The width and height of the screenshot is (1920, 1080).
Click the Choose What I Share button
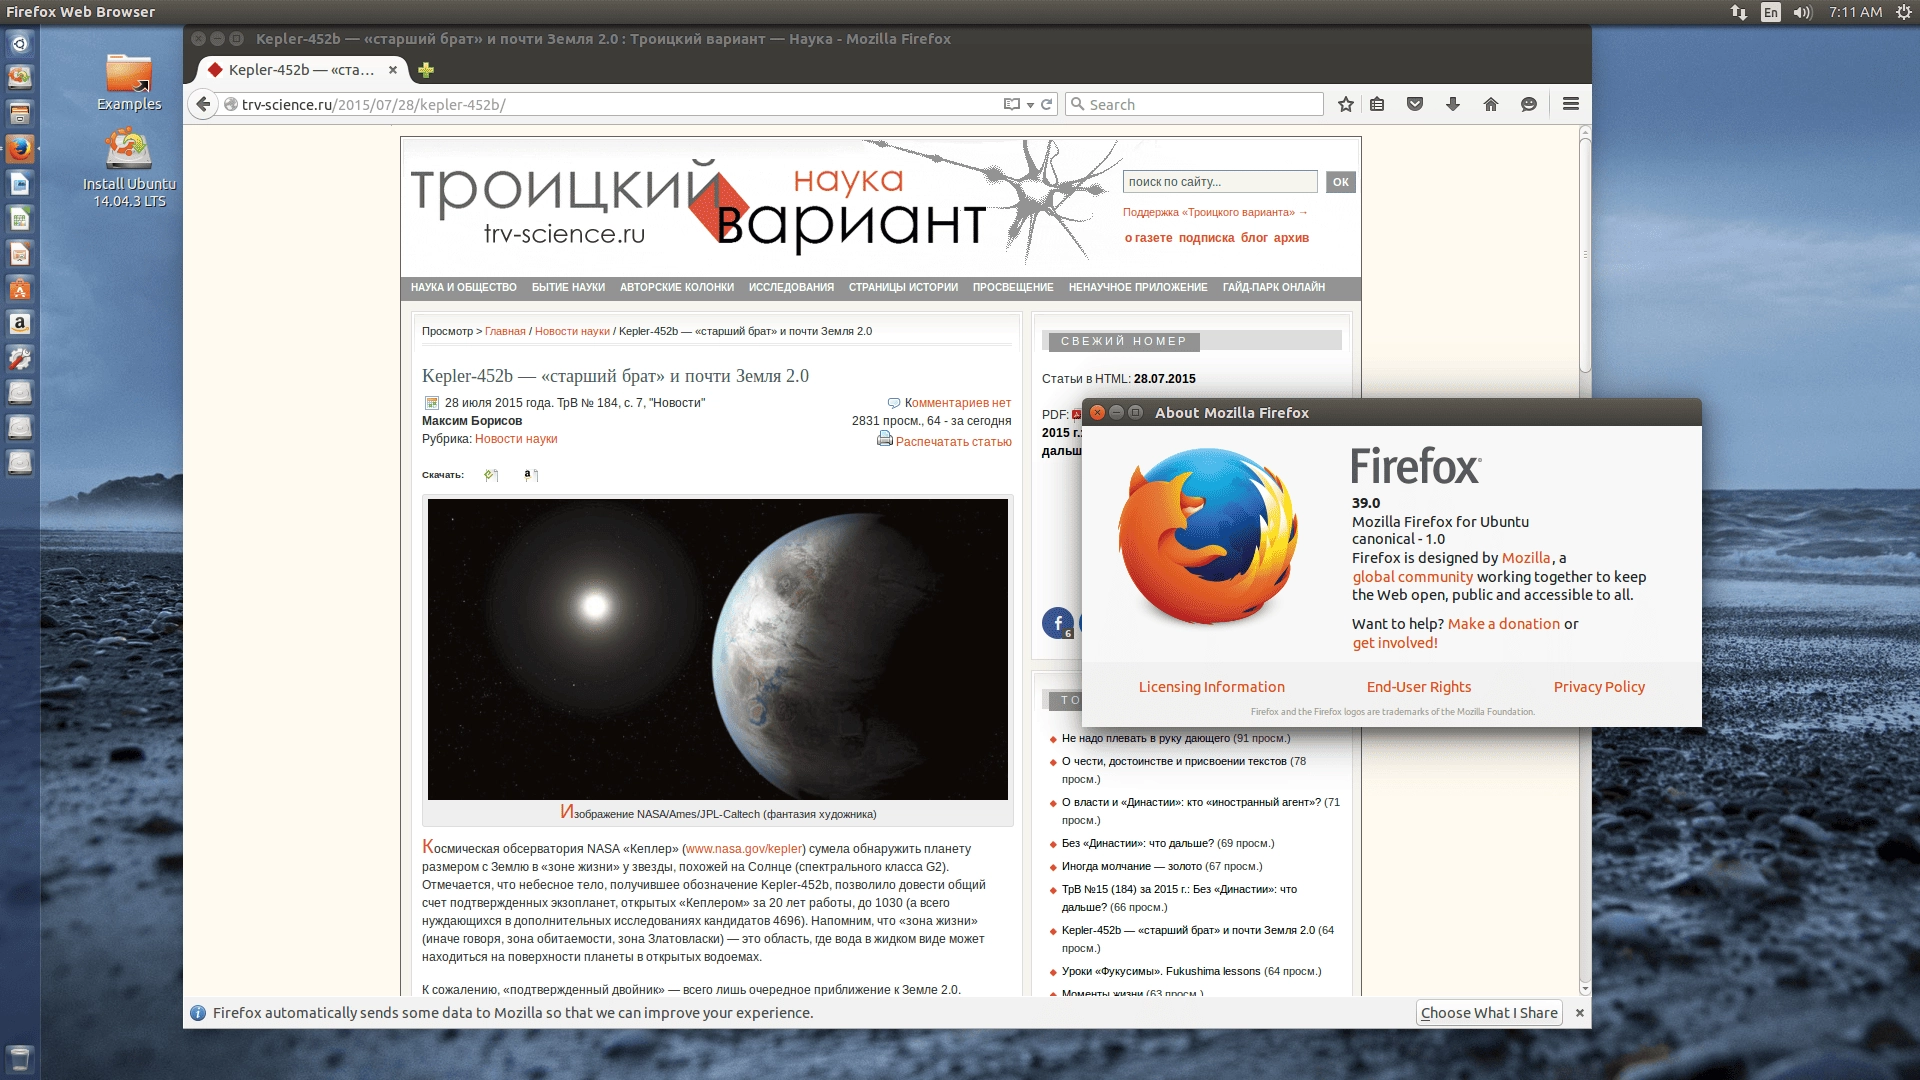[x=1489, y=1013]
